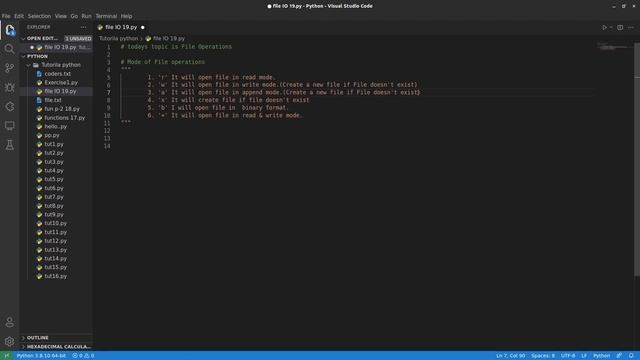640x360 pixels.
Task: Open hello..py in the explorer
Action: [56, 127]
